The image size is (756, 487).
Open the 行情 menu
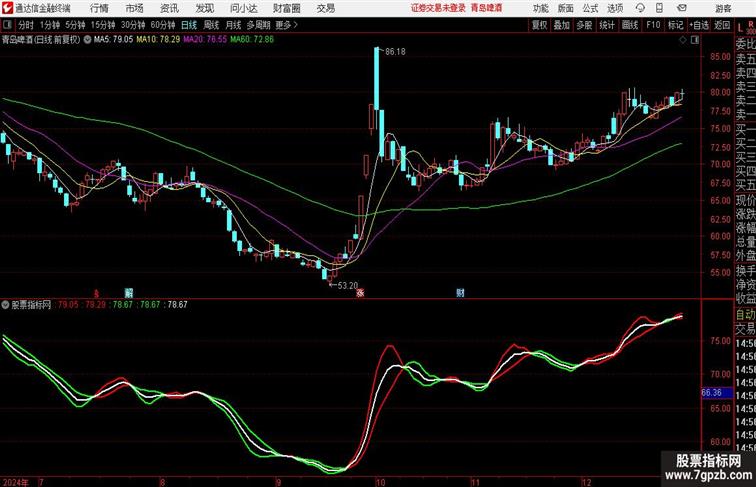click(x=99, y=8)
